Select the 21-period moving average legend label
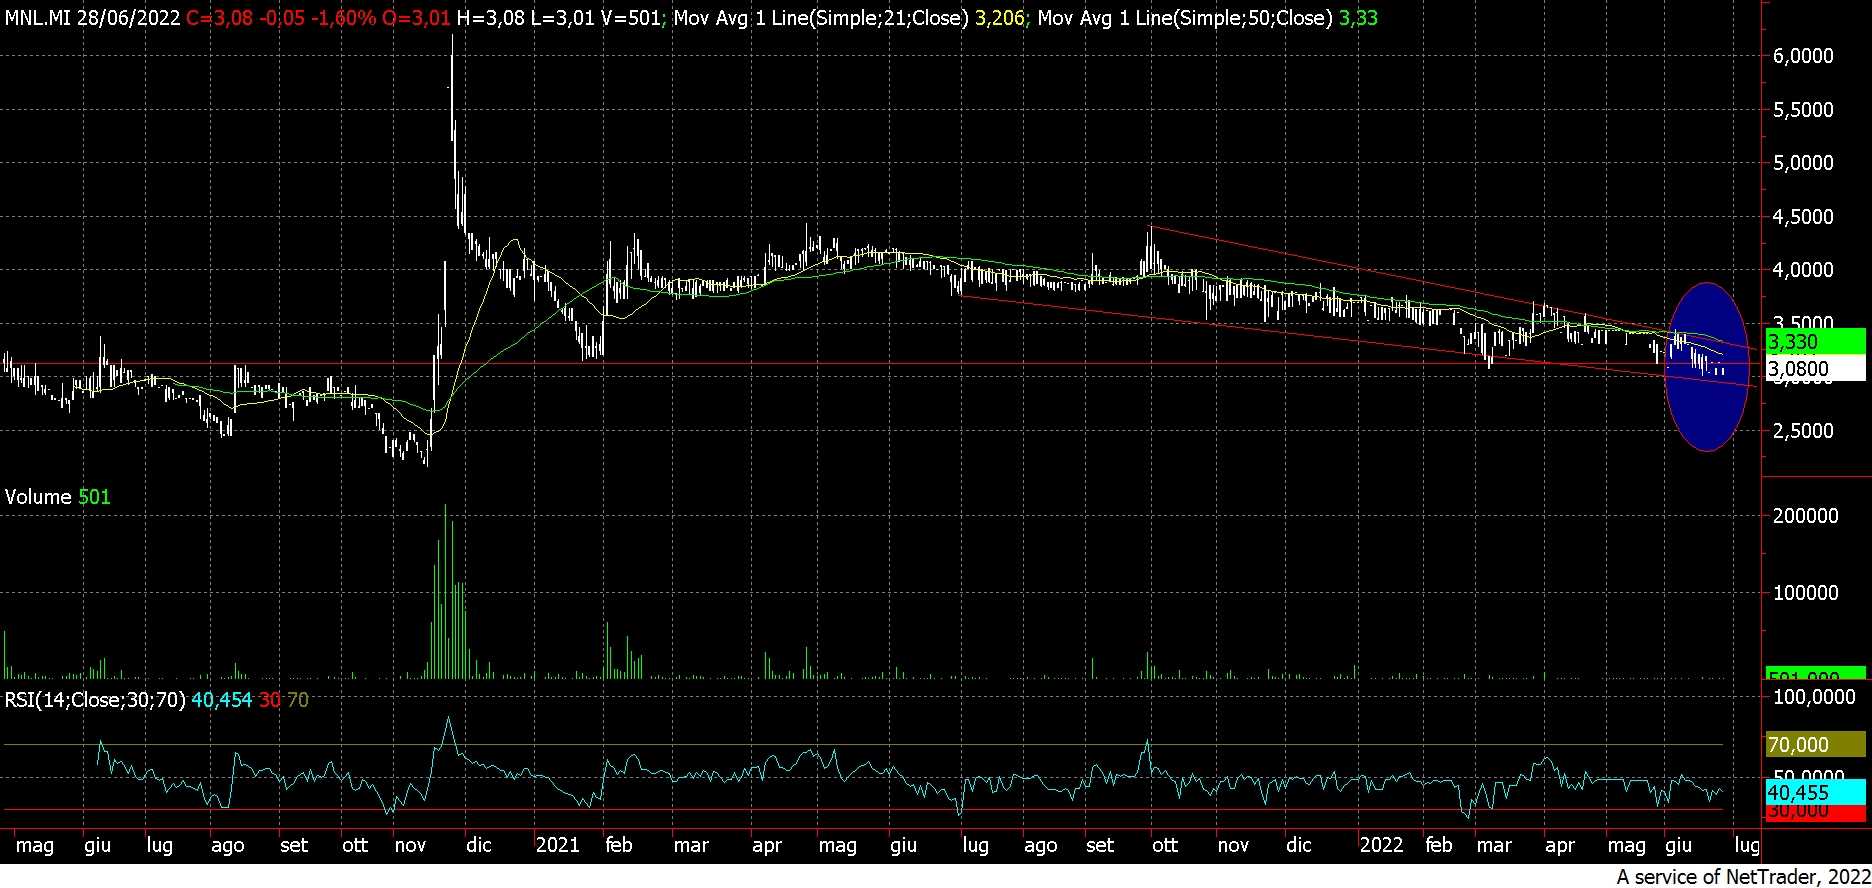Viewport: 1872px width, 888px height. point(820,18)
